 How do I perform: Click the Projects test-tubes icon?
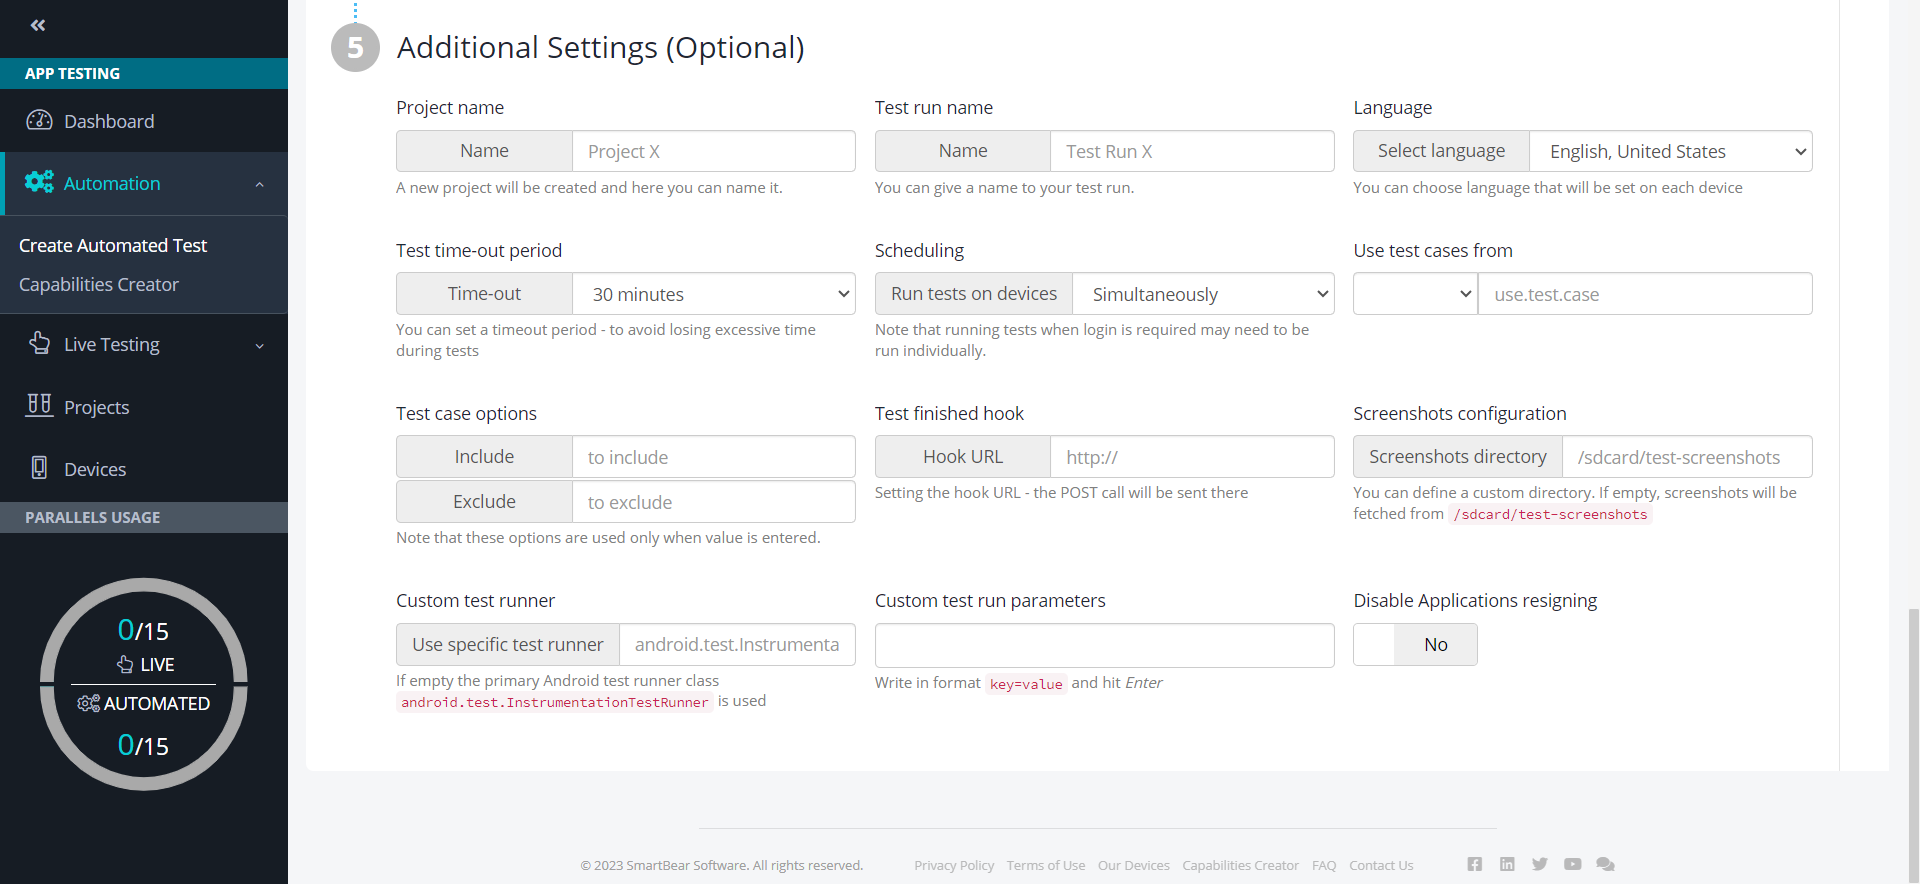click(x=39, y=405)
